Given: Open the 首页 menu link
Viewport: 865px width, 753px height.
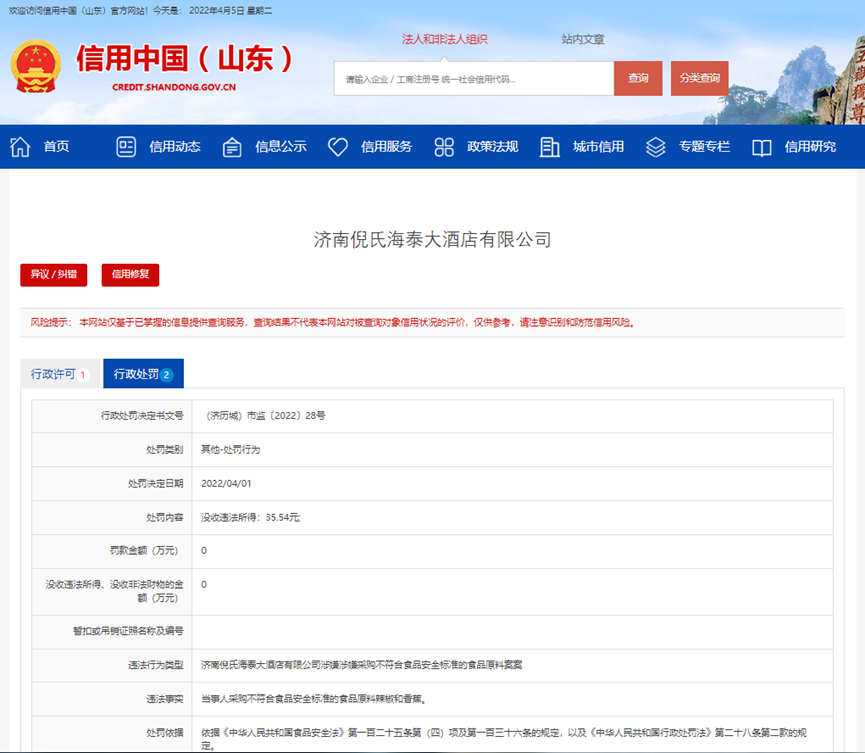Looking at the screenshot, I should pos(56,147).
